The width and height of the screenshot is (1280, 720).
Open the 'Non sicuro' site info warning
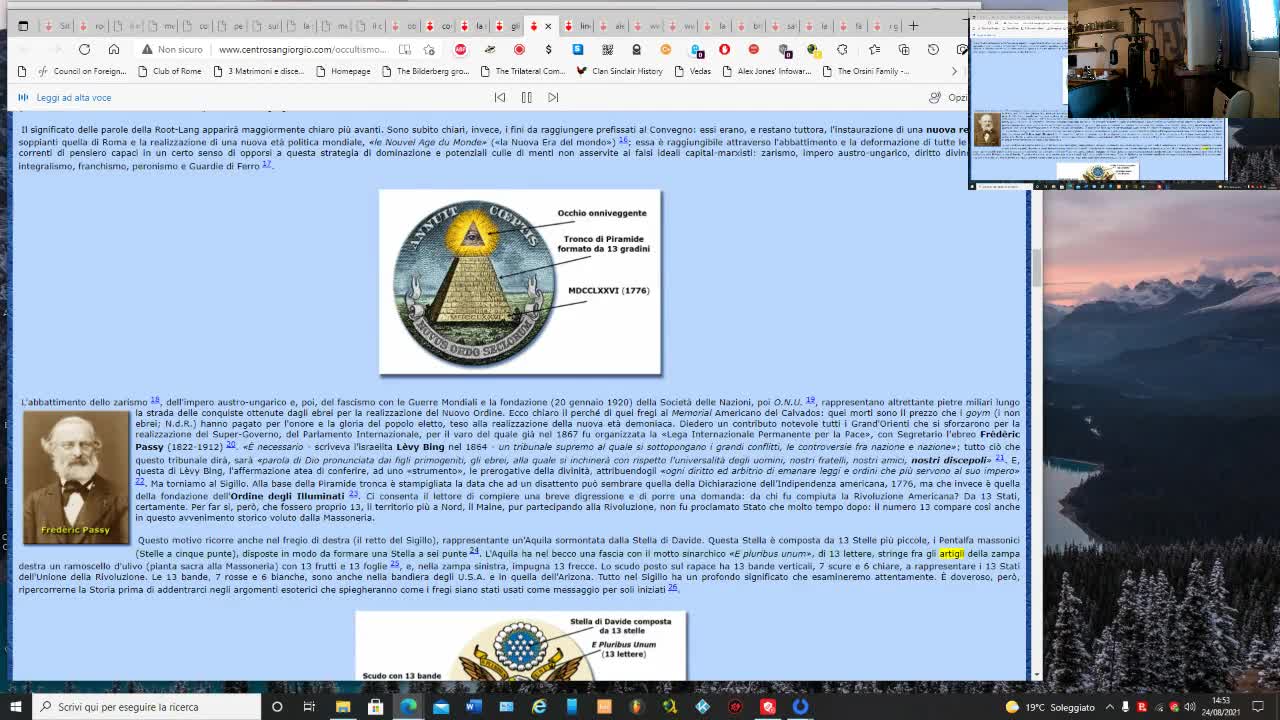point(172,49)
